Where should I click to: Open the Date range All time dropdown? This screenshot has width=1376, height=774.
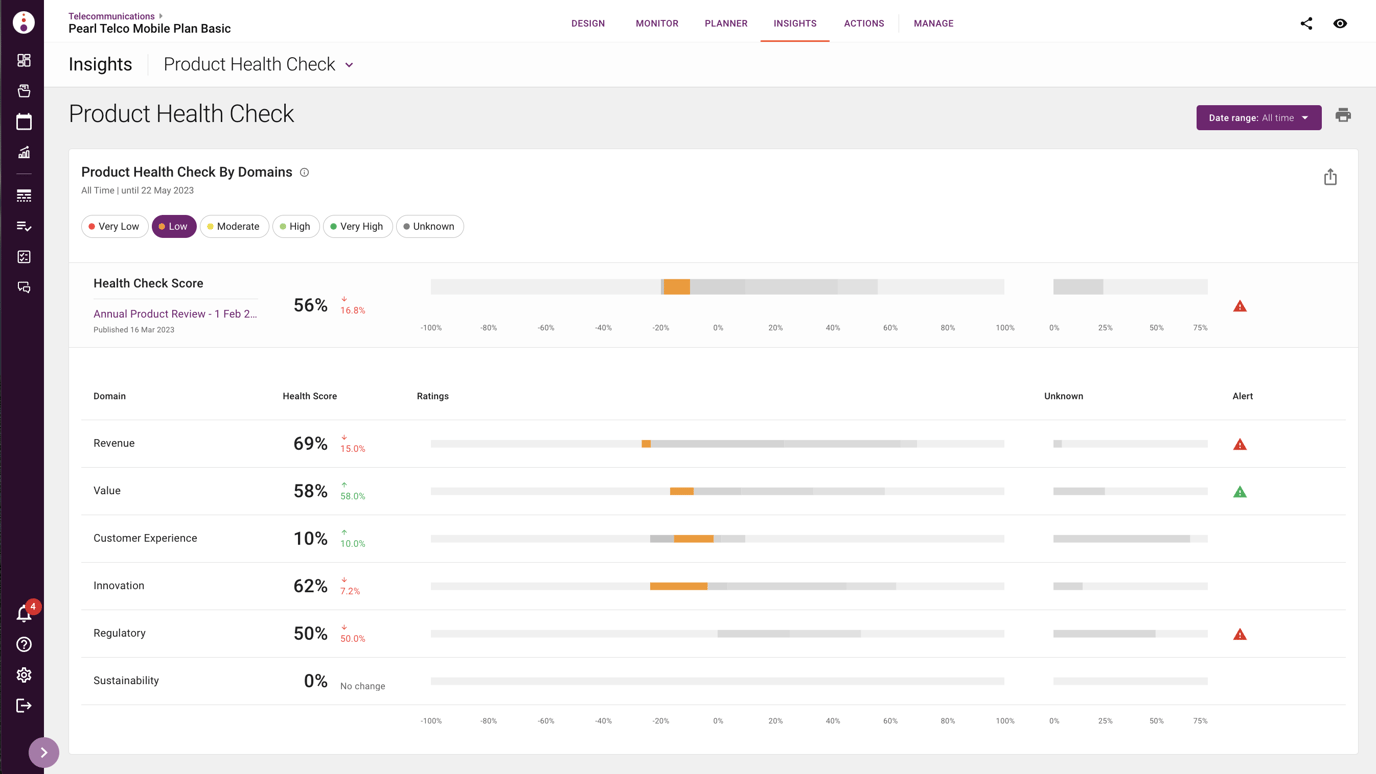1258,117
